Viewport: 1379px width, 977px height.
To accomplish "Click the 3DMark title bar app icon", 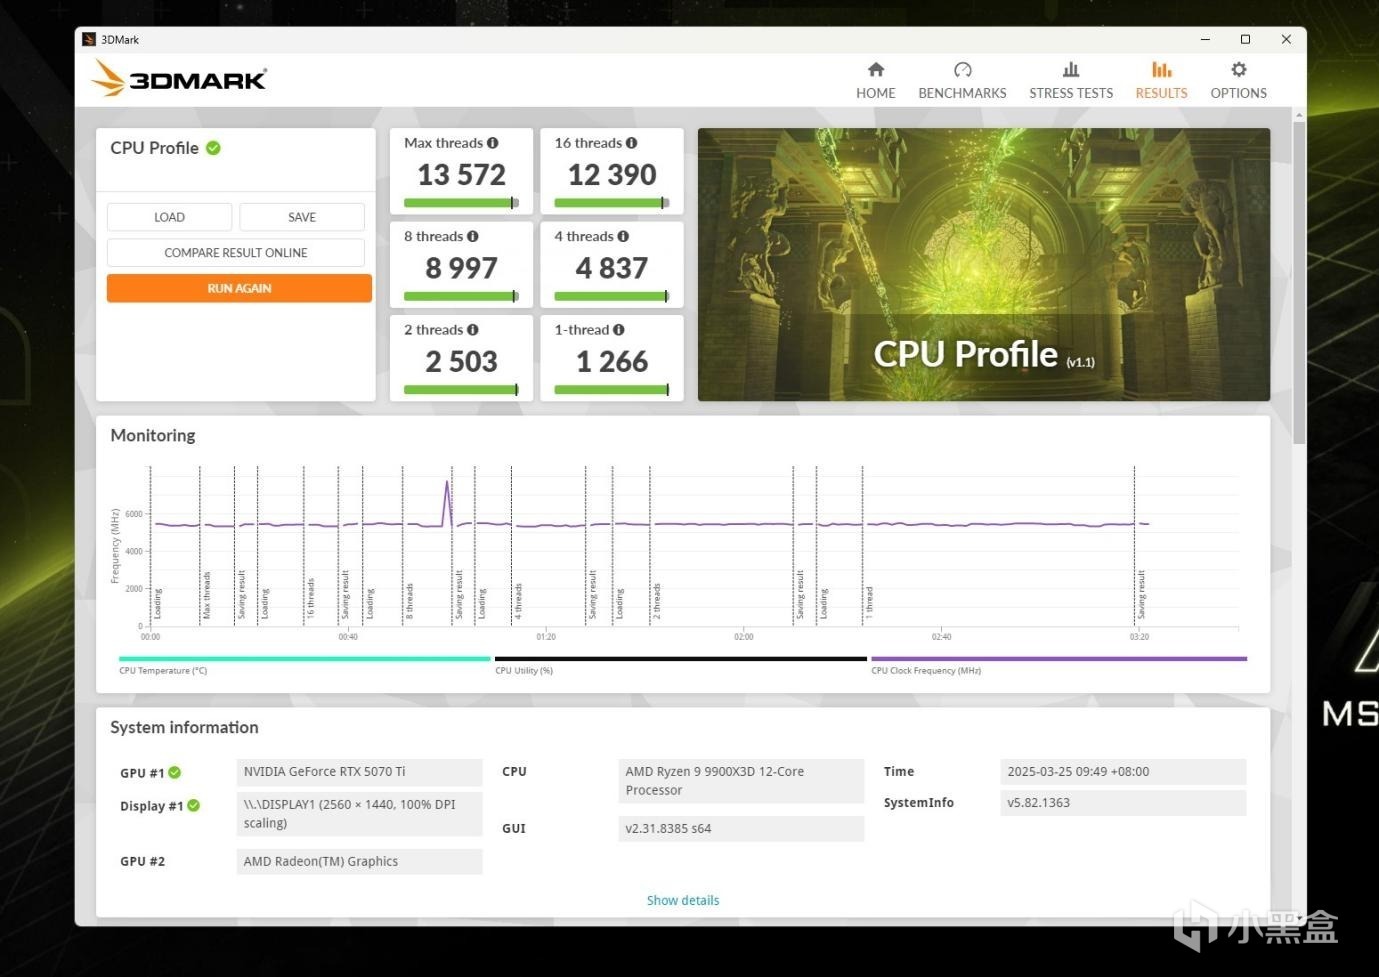I will (x=89, y=40).
